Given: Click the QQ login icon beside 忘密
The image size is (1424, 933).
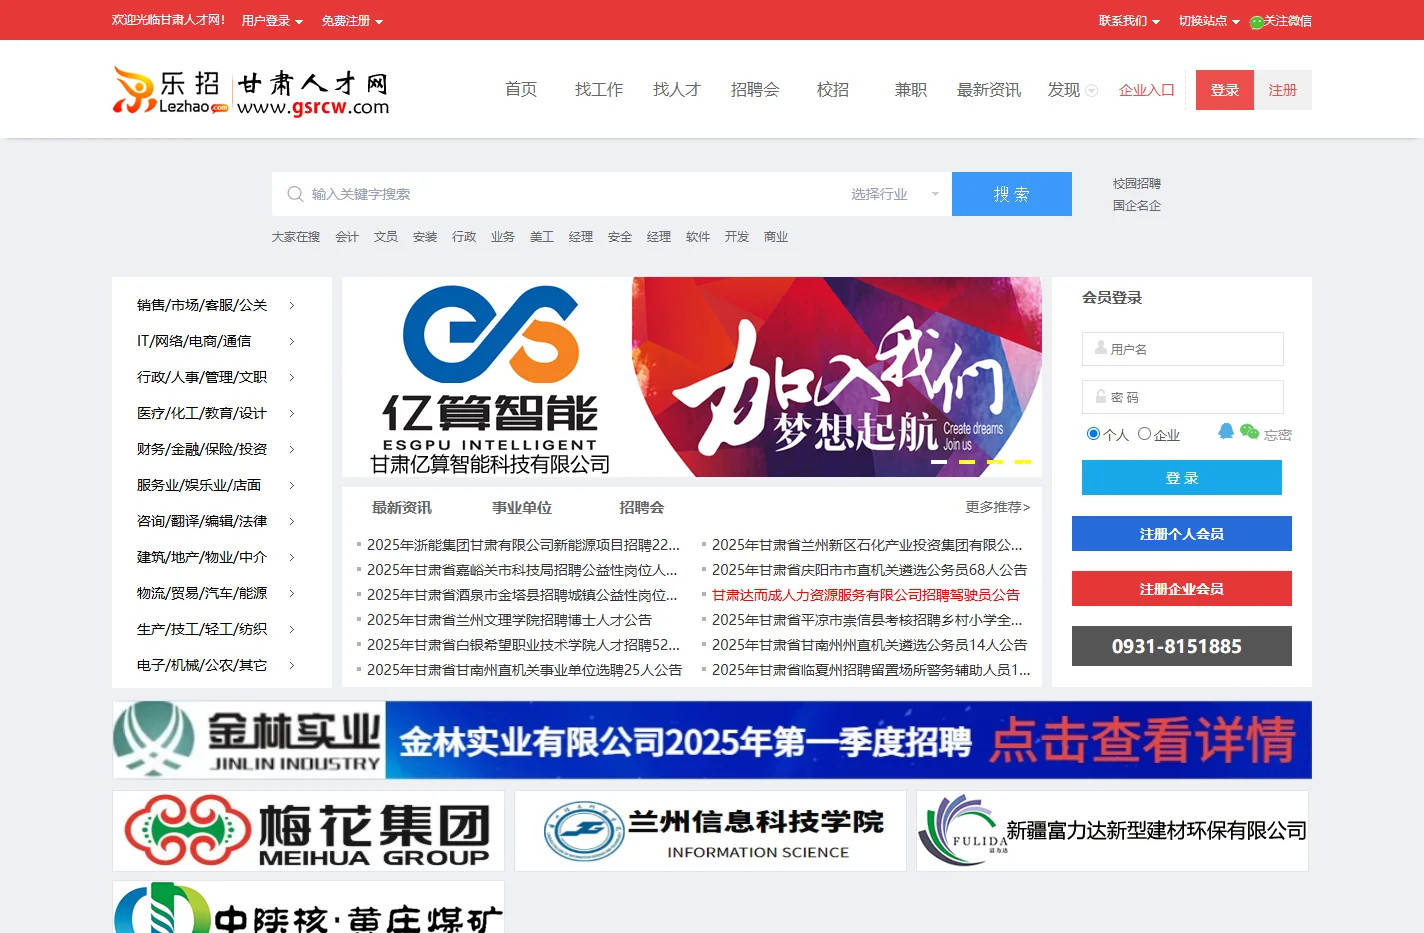Looking at the screenshot, I should (x=1226, y=431).
